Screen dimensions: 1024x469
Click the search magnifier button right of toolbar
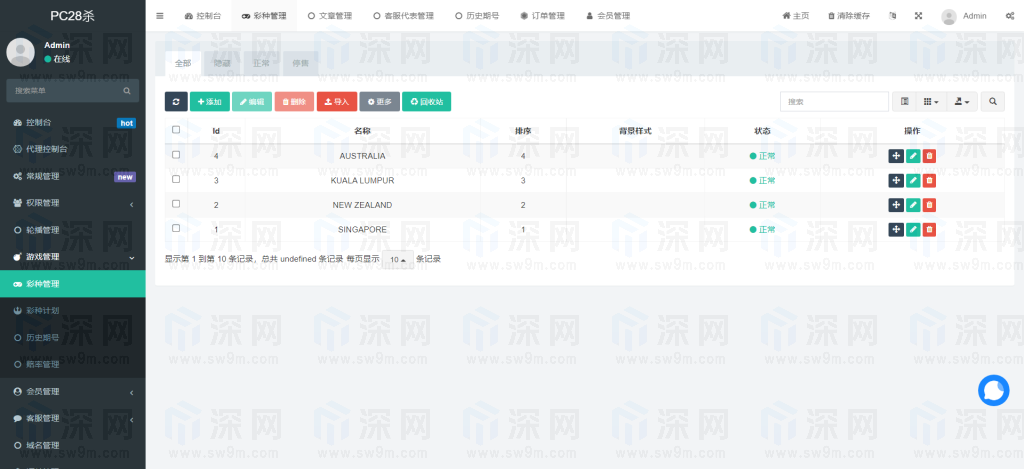[x=993, y=102]
